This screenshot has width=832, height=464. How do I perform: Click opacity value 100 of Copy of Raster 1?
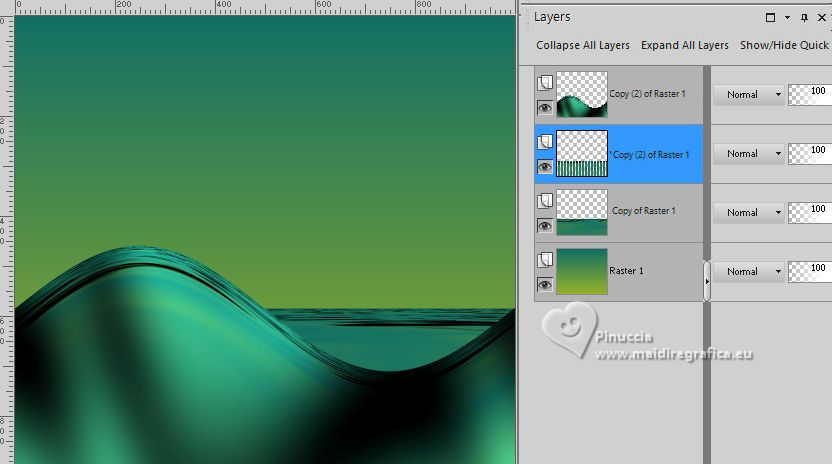pyautogui.click(x=818, y=209)
